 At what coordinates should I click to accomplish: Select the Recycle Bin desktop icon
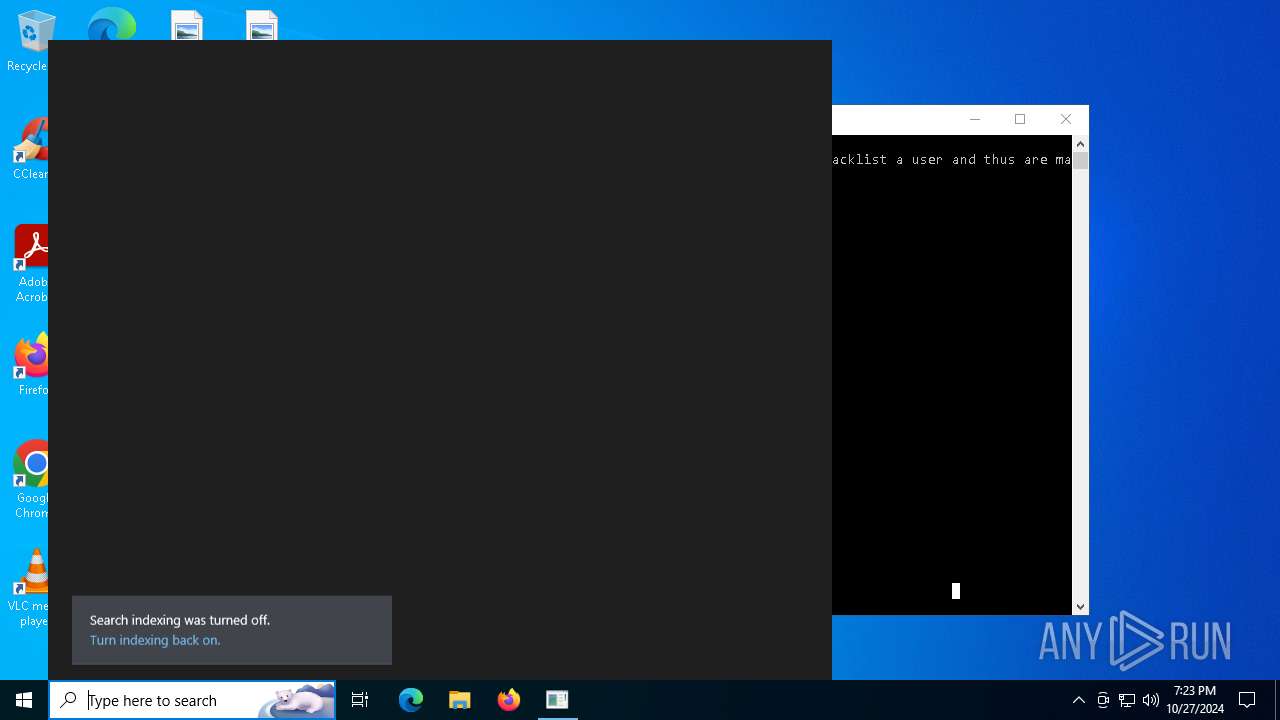coord(30,42)
